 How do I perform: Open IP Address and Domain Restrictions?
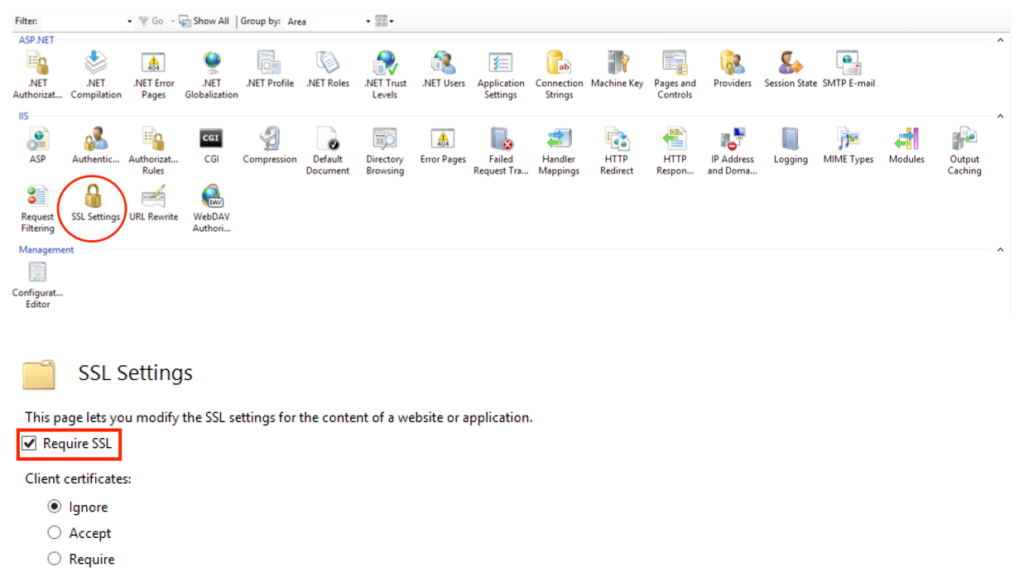(x=732, y=151)
